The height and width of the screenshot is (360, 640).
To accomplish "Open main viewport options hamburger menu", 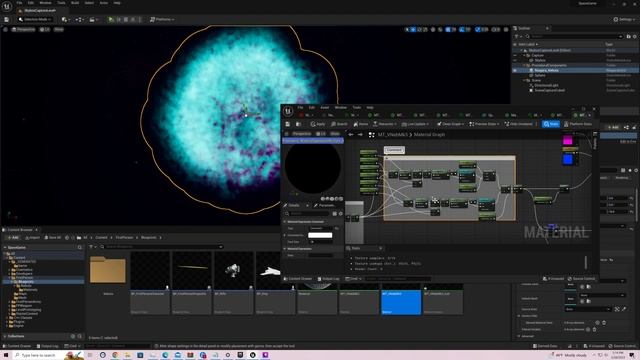I will [5, 29].
